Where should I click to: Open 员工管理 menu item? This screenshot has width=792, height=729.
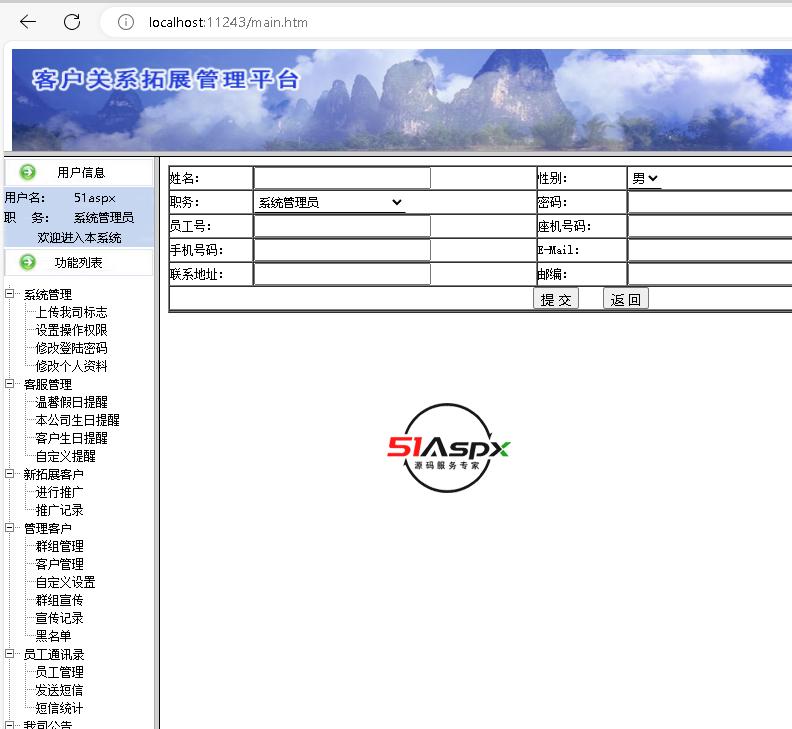click(59, 672)
